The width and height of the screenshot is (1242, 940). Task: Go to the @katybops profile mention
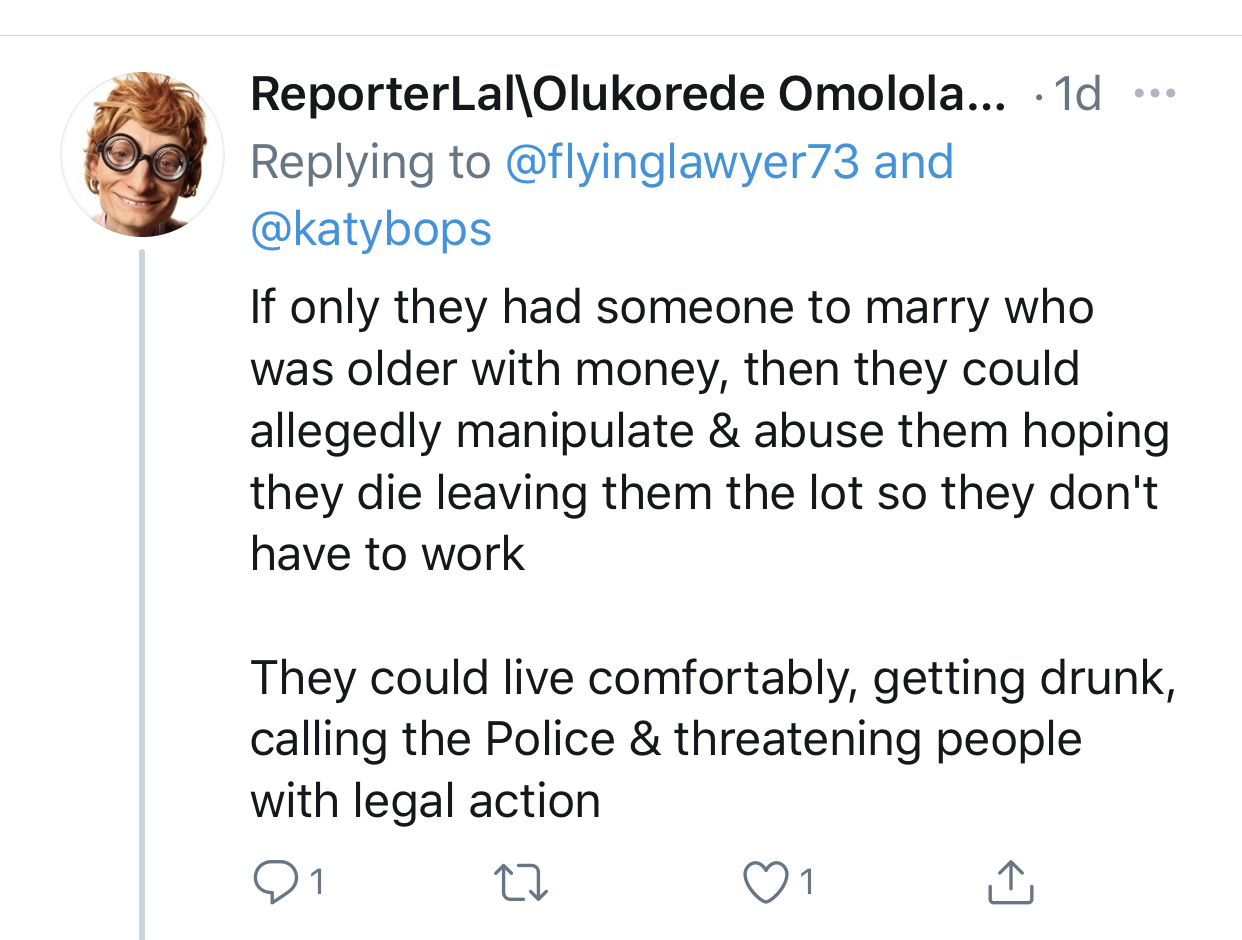(371, 229)
